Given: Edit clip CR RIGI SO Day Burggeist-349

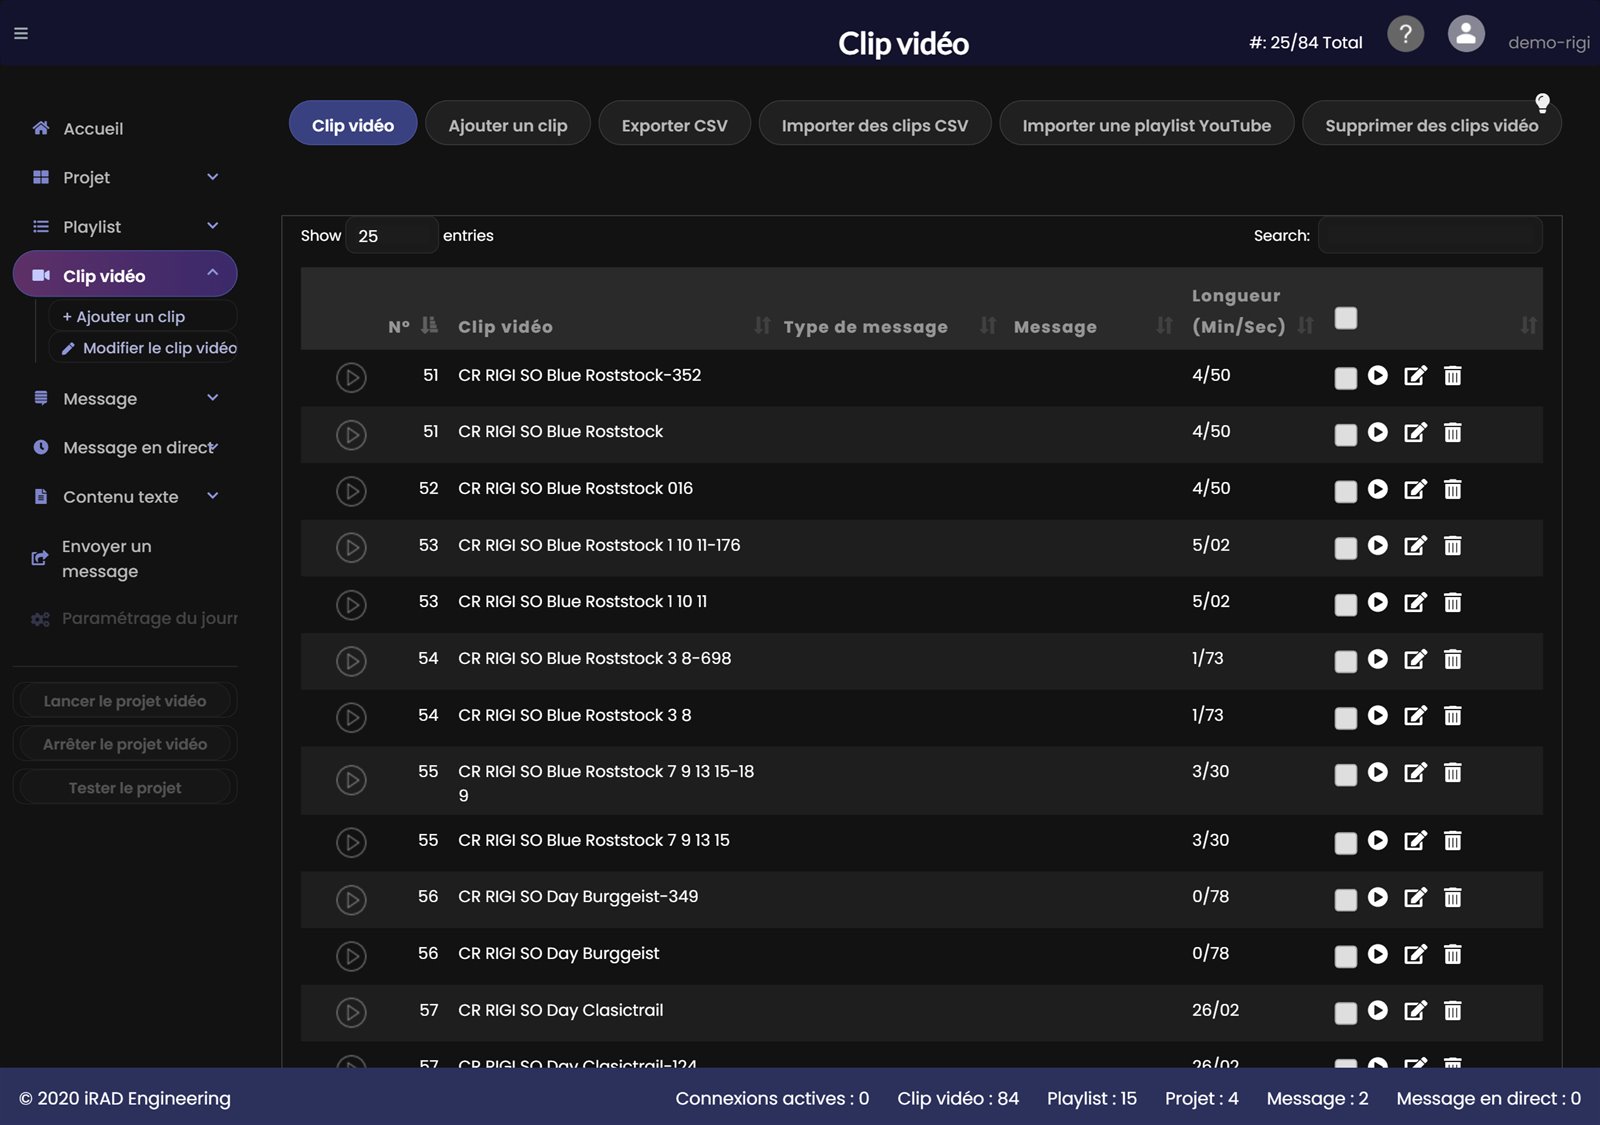Looking at the screenshot, I should click(x=1415, y=897).
